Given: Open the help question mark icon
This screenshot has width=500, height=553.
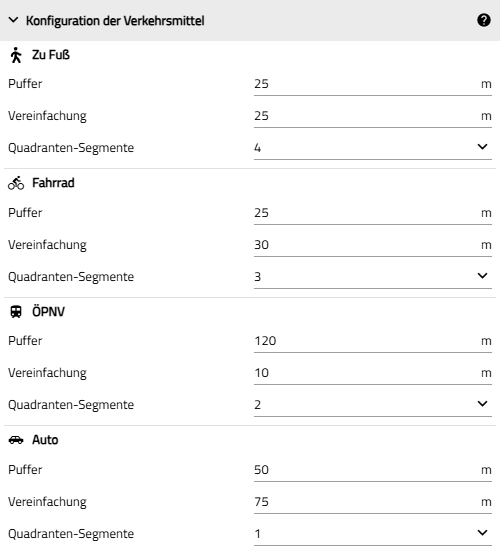Looking at the screenshot, I should point(484,20).
